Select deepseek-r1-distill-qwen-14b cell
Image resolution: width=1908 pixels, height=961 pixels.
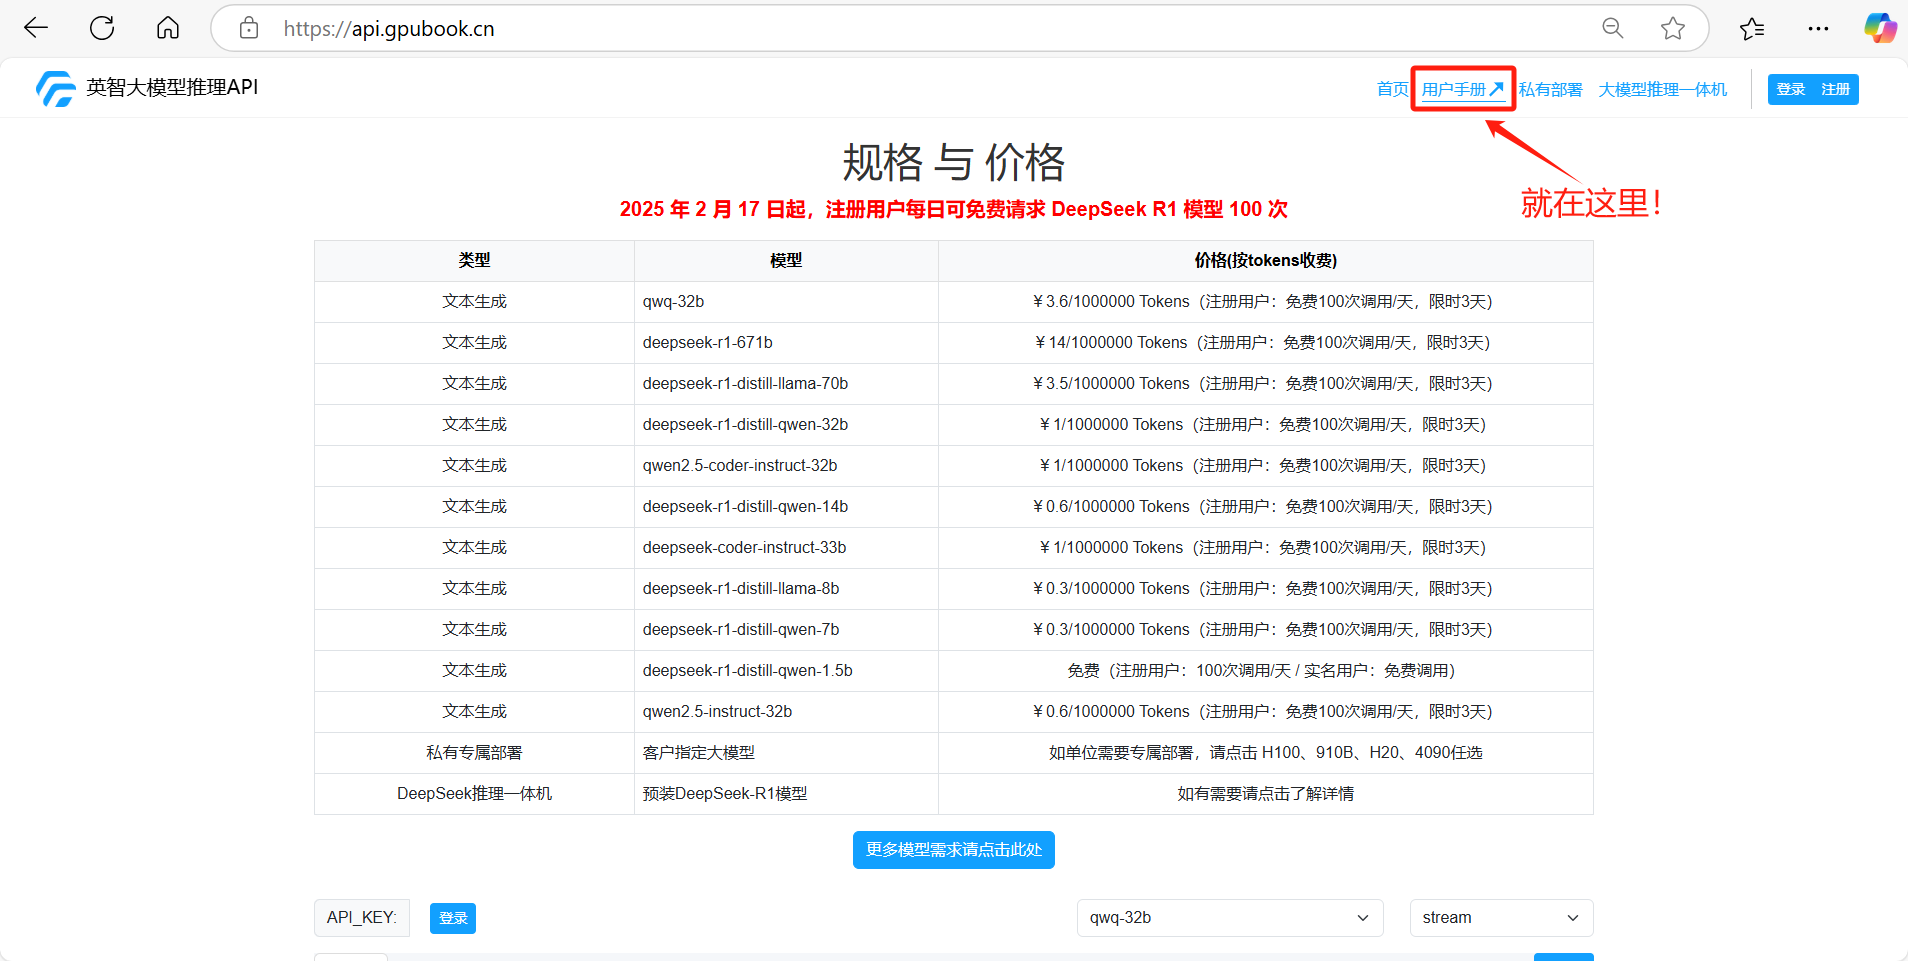786,507
